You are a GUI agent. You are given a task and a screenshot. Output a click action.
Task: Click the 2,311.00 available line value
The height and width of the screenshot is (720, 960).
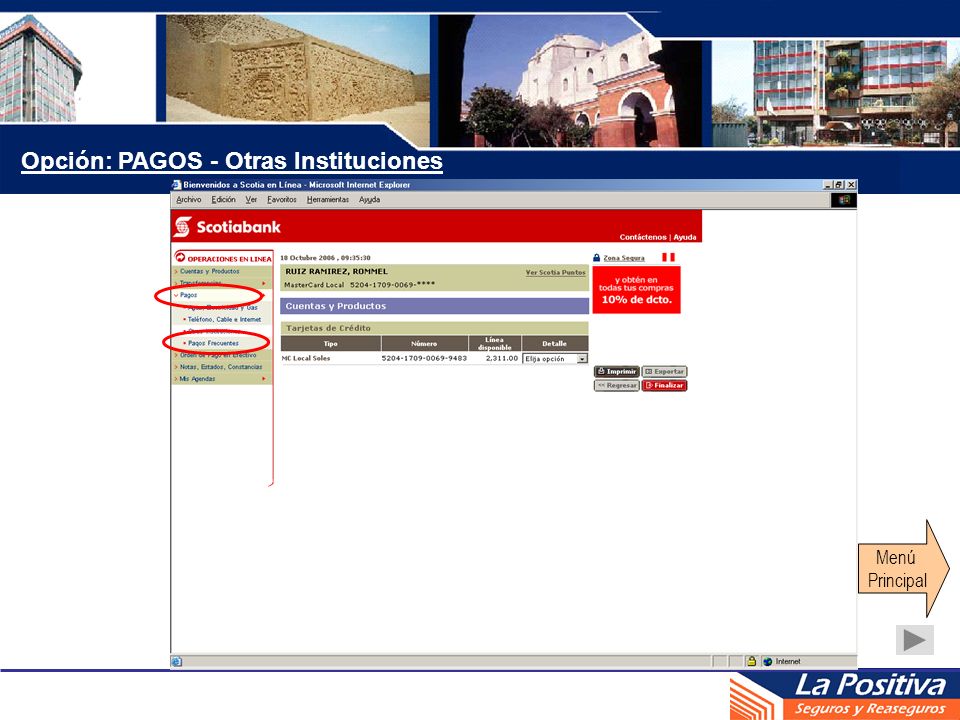502,358
